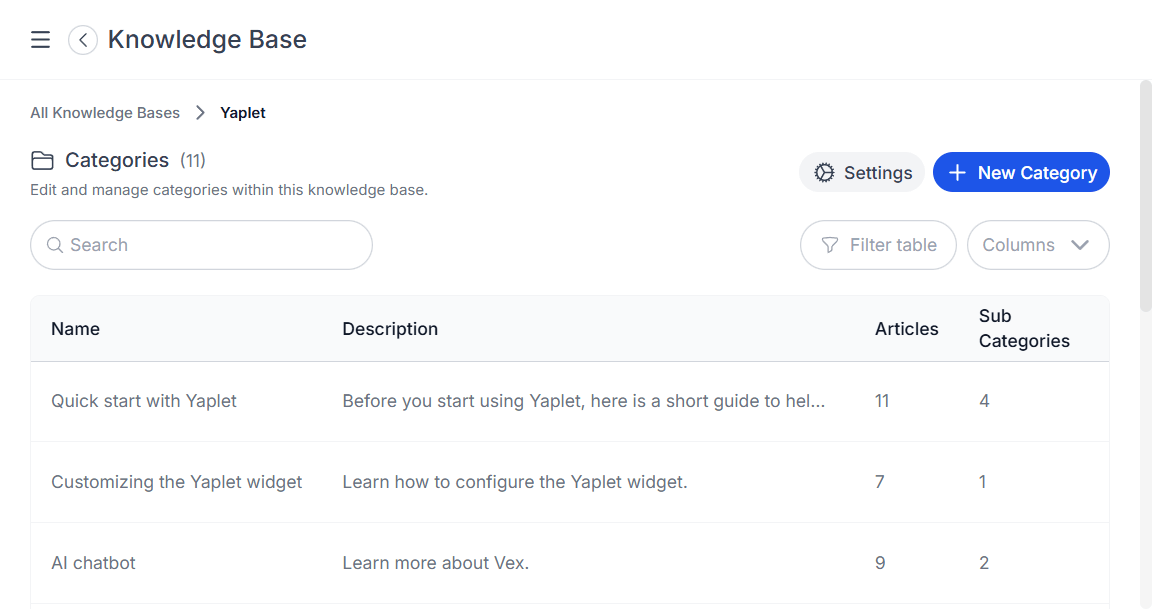
Task: Click the funnel filter icon
Action: tap(829, 245)
